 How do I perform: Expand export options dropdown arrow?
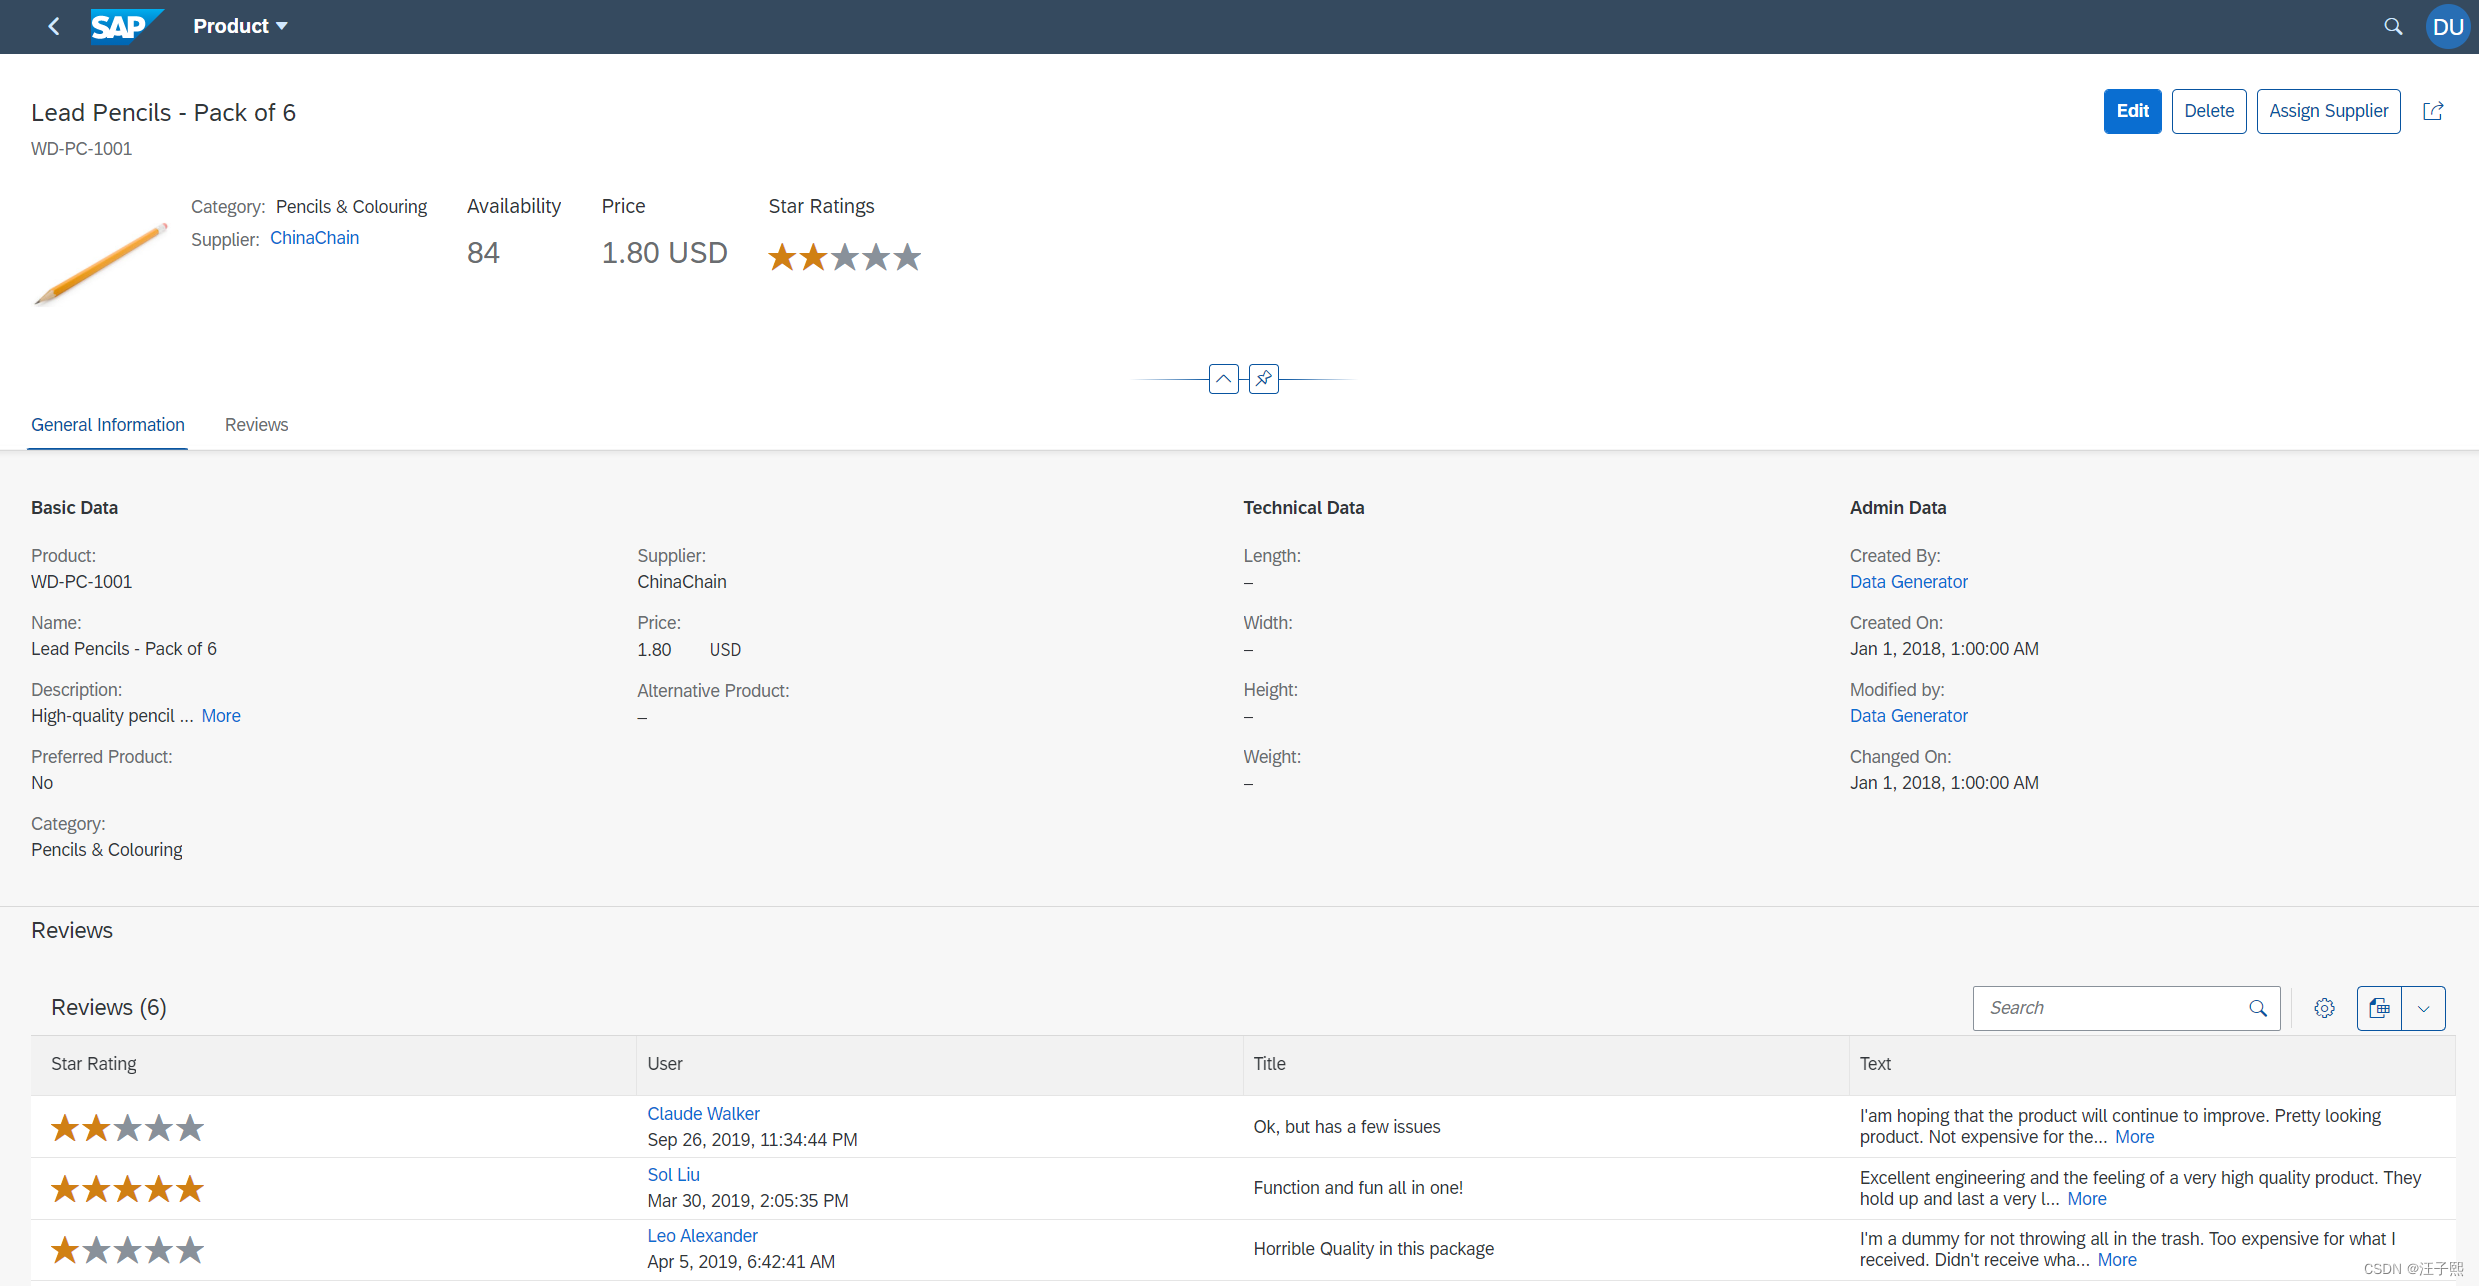pos(2423,1008)
